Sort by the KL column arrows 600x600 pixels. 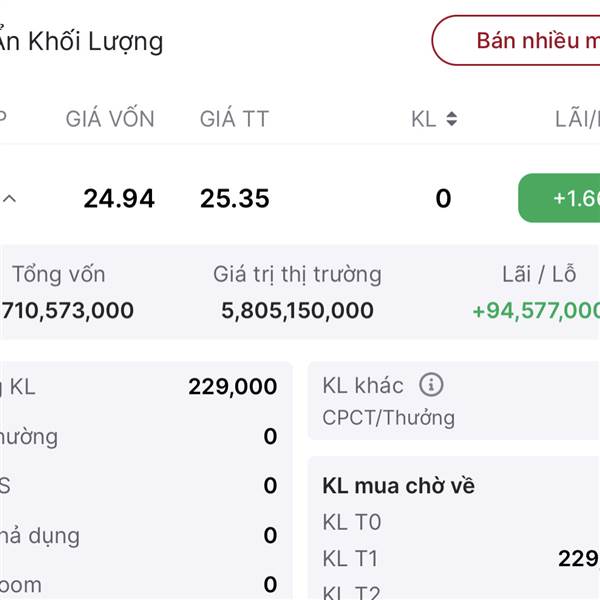click(x=452, y=119)
